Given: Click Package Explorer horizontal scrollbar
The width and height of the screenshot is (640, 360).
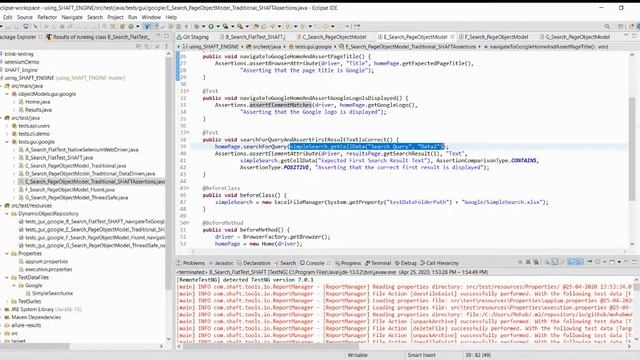Looking at the screenshot, I should coord(35,347).
